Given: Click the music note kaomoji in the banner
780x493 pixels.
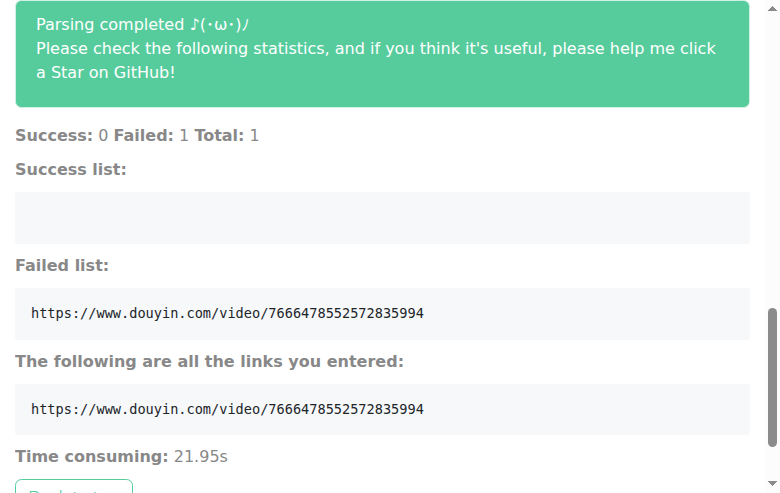Looking at the screenshot, I should tap(219, 24).
